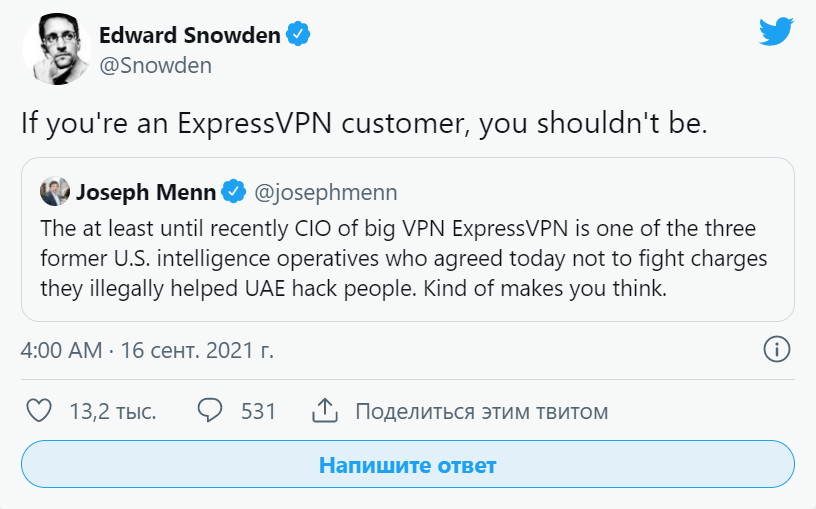The height and width of the screenshot is (509, 816).
Task: Click the share upload arrow icon
Action: pos(324,411)
